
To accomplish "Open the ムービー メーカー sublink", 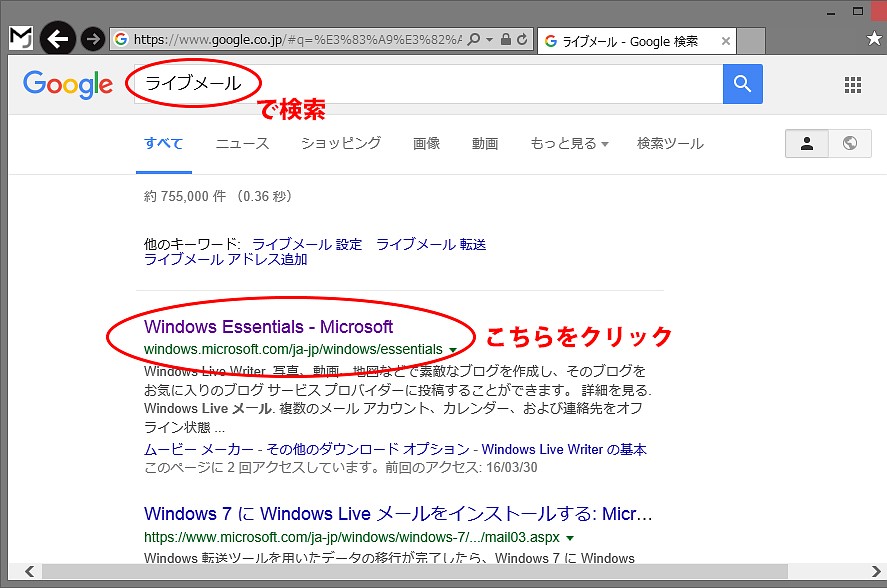I will 199,449.
